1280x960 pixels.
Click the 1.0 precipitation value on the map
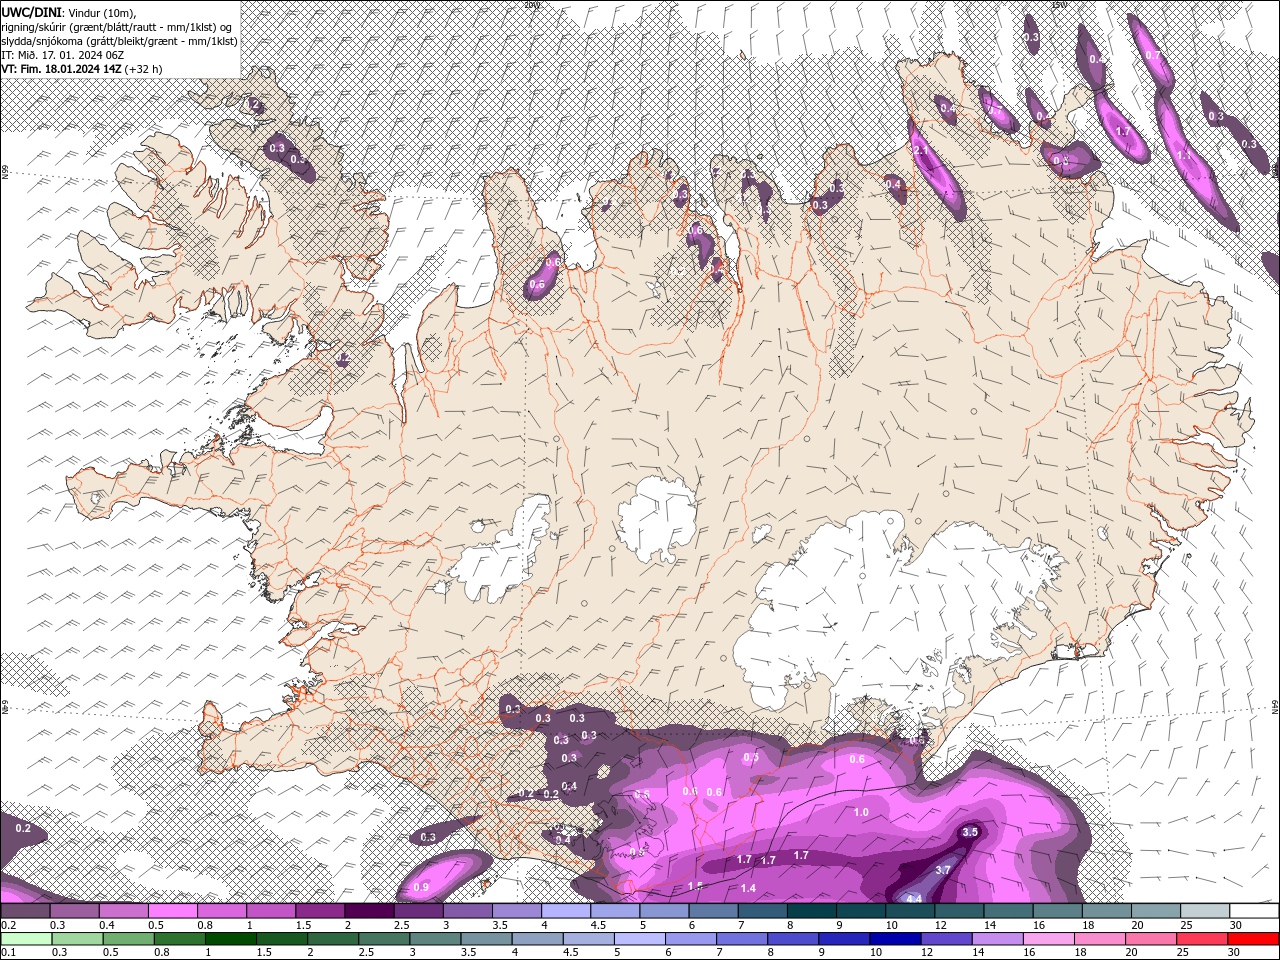click(861, 812)
